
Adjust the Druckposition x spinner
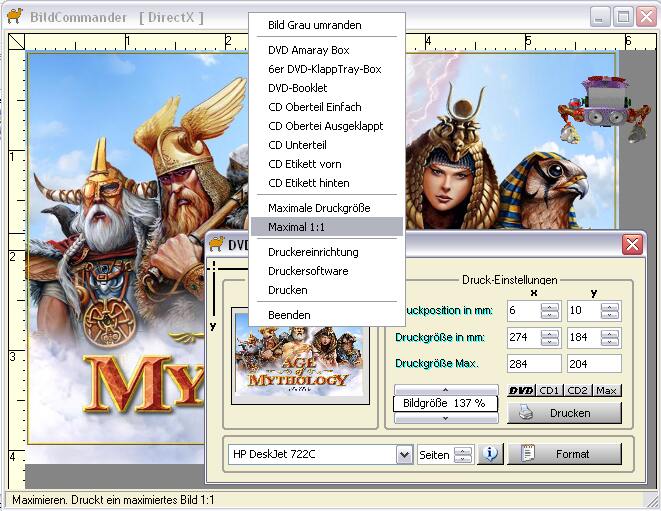tap(550, 311)
